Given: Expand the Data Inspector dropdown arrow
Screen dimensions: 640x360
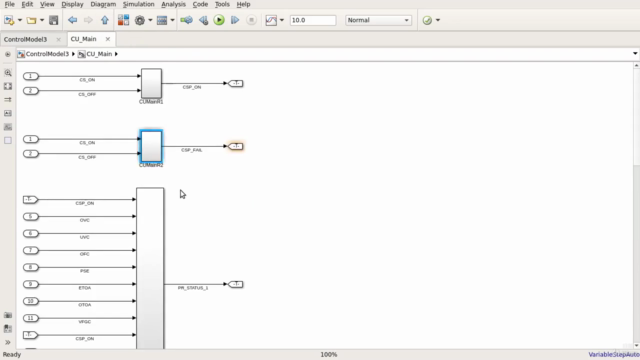Looking at the screenshot, I should tap(282, 20).
